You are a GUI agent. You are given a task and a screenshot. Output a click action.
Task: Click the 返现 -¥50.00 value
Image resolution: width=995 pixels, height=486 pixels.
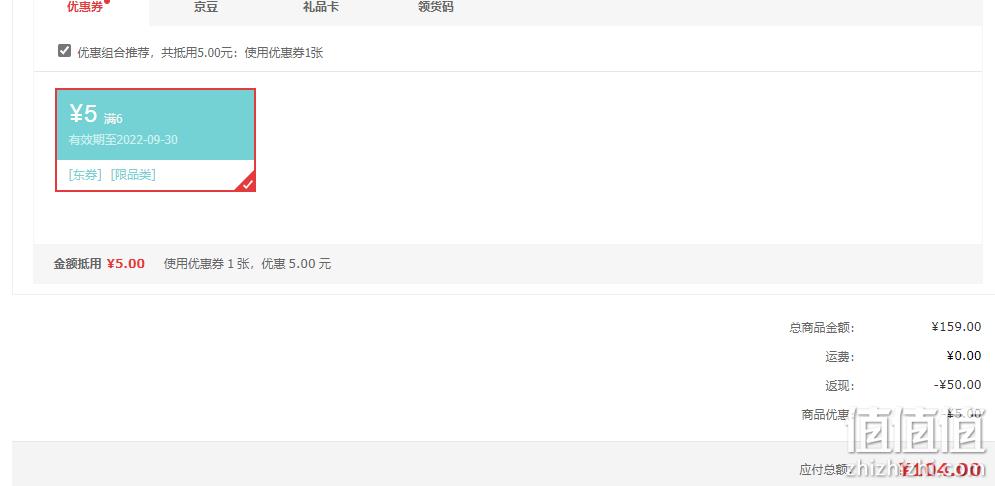click(958, 385)
